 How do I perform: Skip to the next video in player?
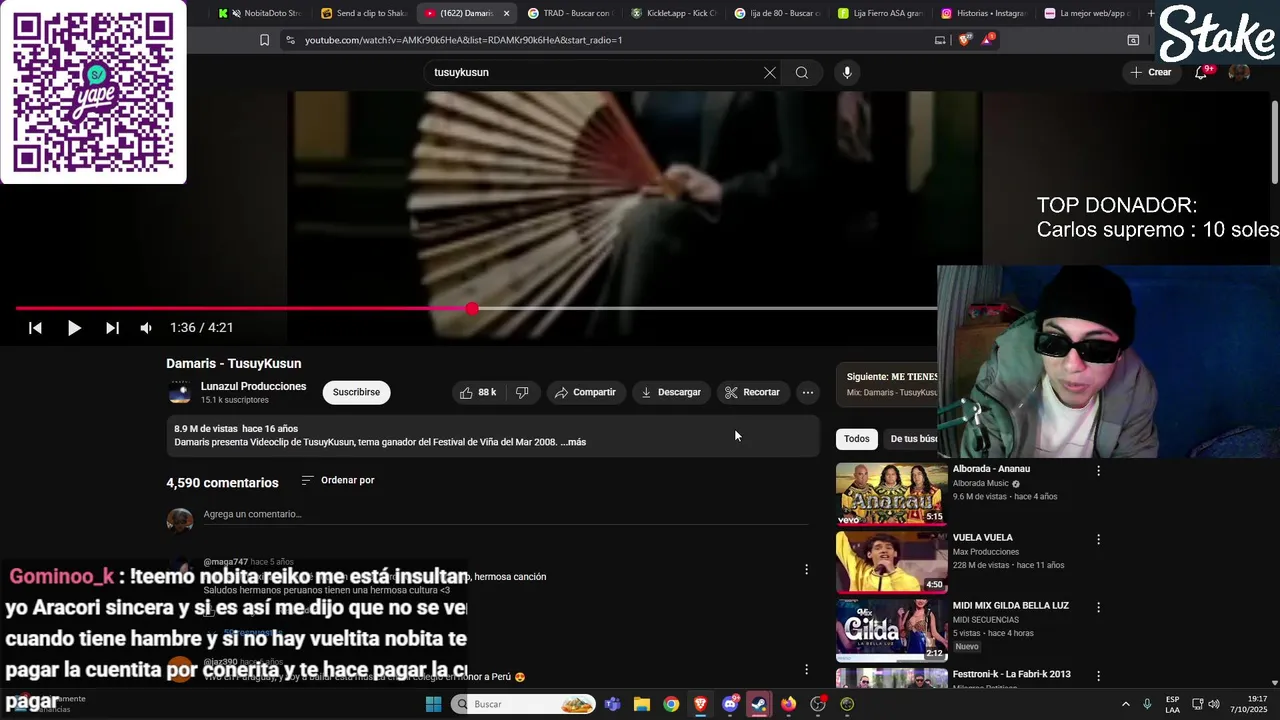pos(112,328)
